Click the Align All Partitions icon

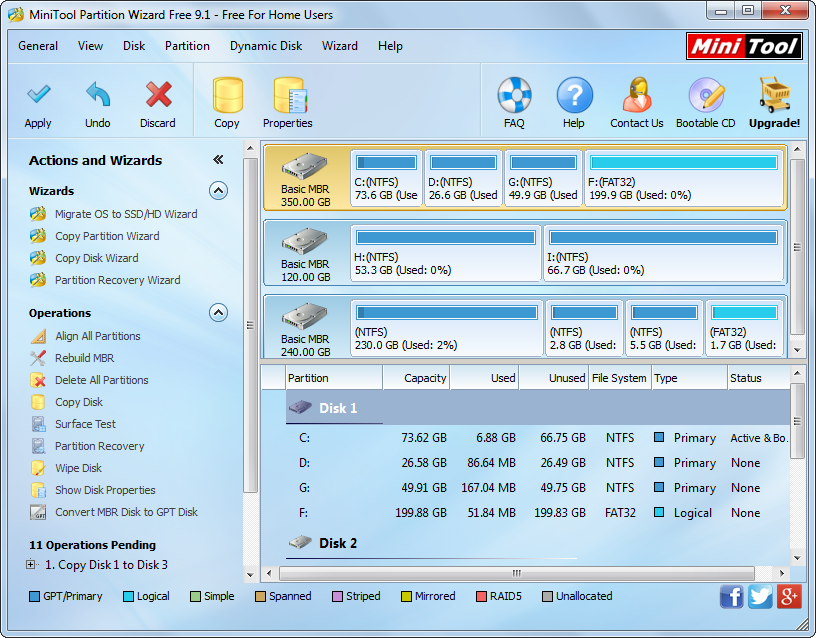coord(38,336)
